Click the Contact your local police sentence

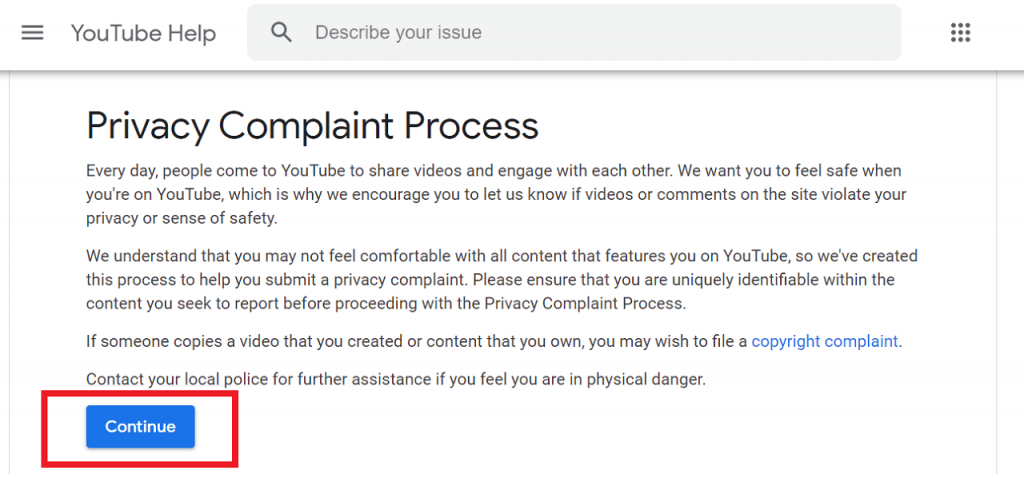[x=396, y=379]
